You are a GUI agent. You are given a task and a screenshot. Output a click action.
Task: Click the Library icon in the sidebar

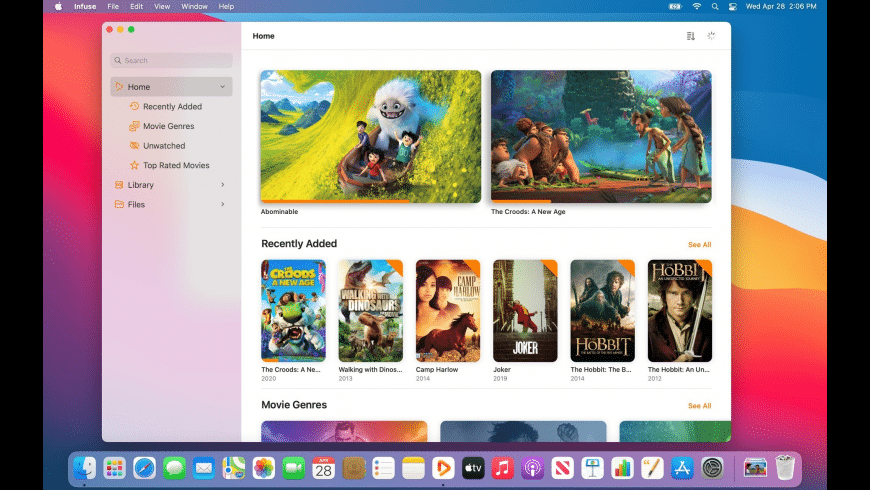pos(119,185)
